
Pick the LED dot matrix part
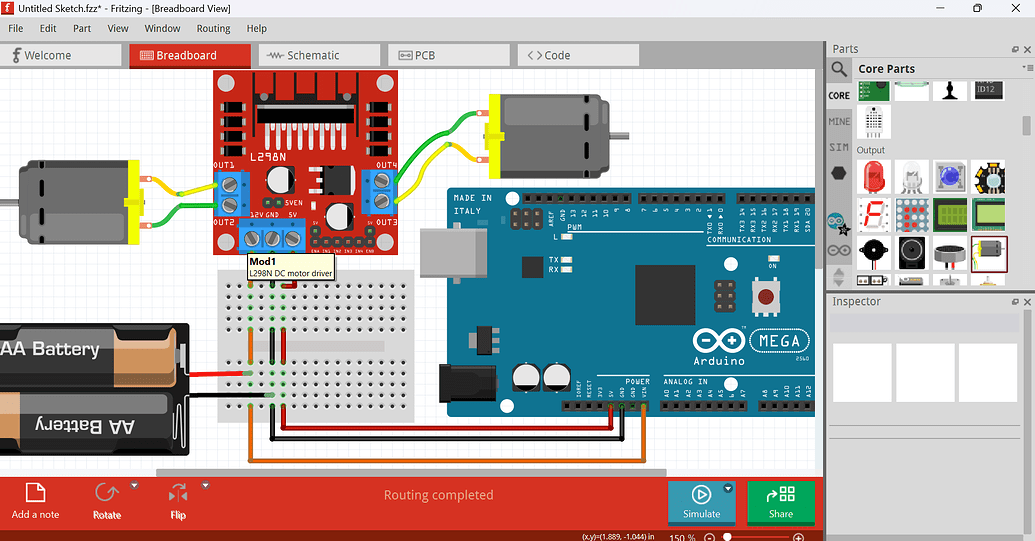pos(912,215)
